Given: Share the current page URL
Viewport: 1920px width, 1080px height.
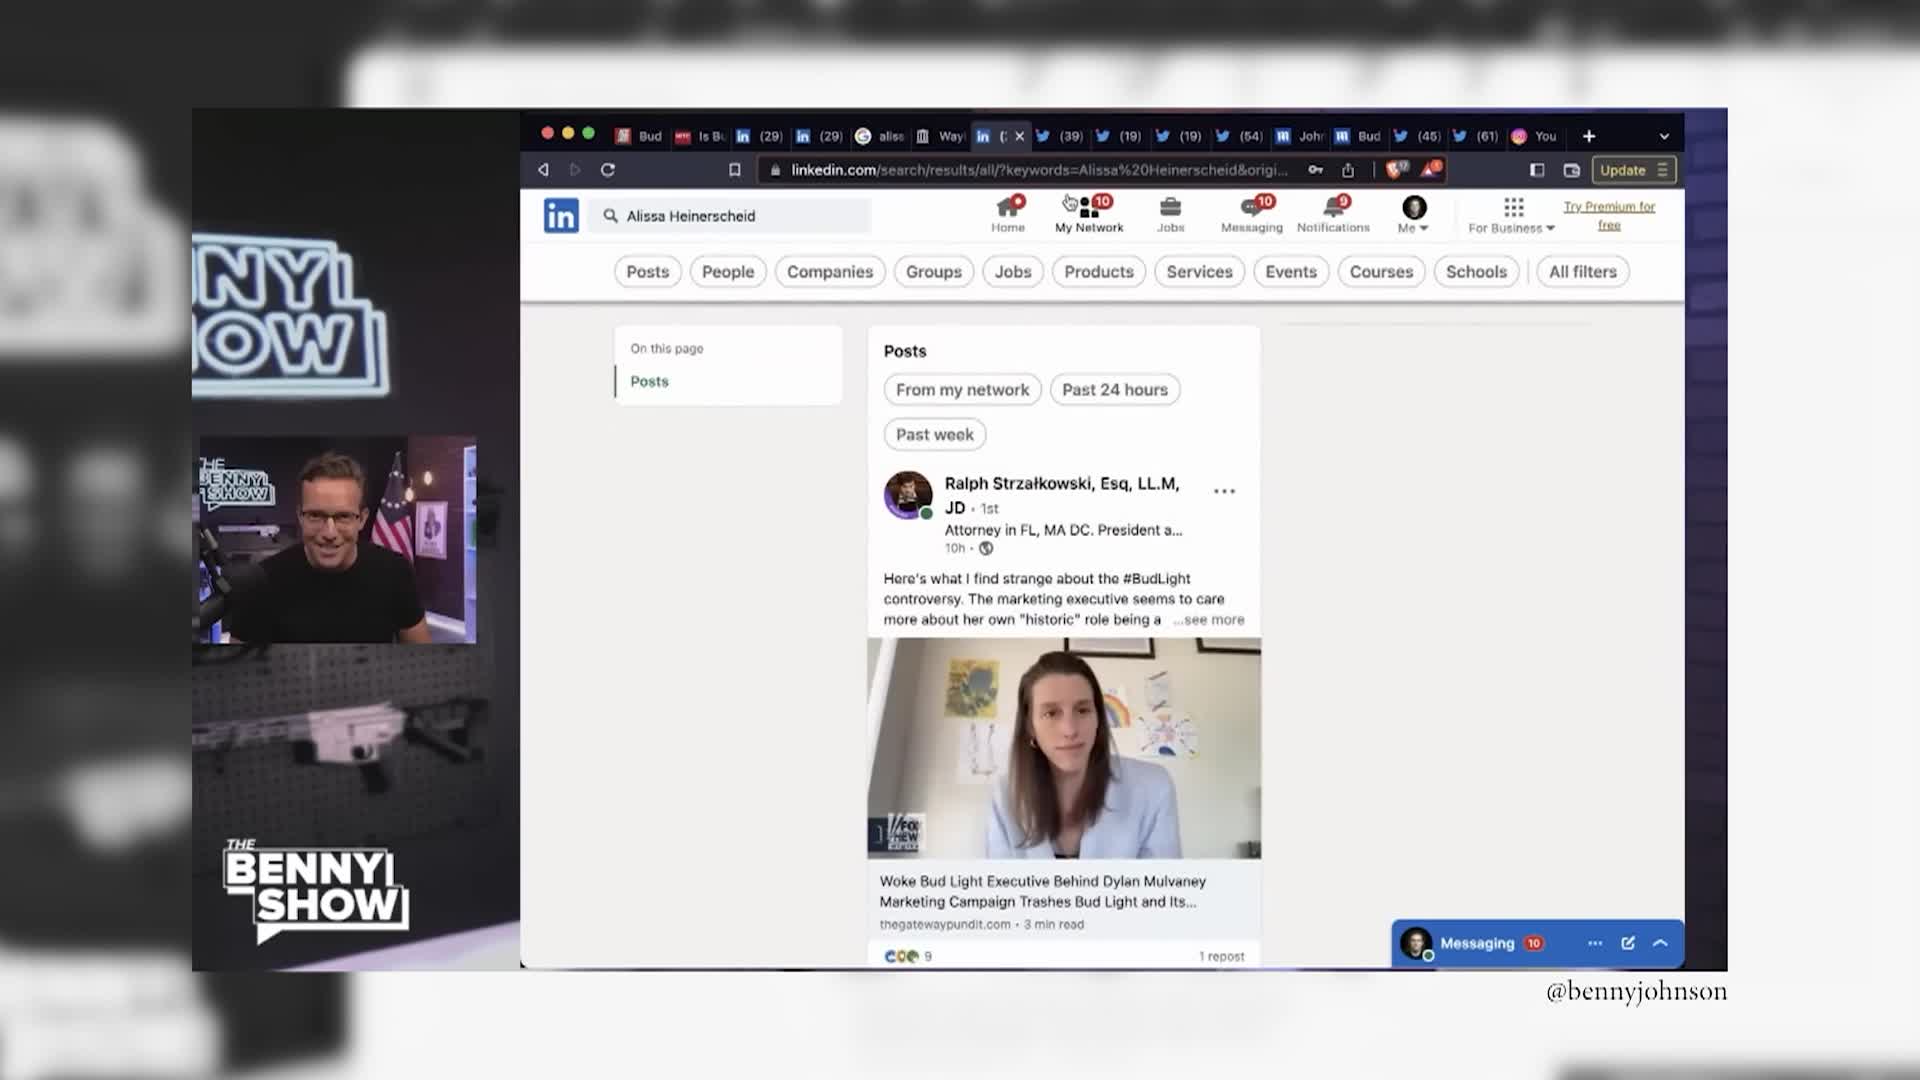Looking at the screenshot, I should (x=1348, y=170).
